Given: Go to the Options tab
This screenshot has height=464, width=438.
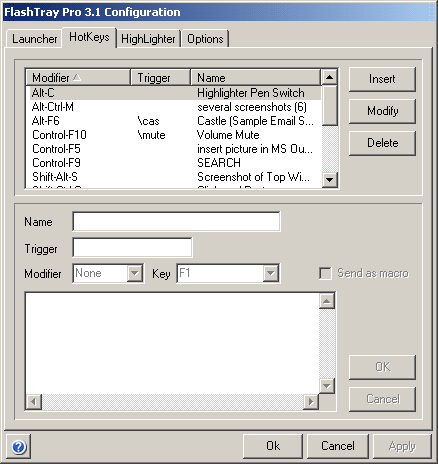Looking at the screenshot, I should coord(205,39).
